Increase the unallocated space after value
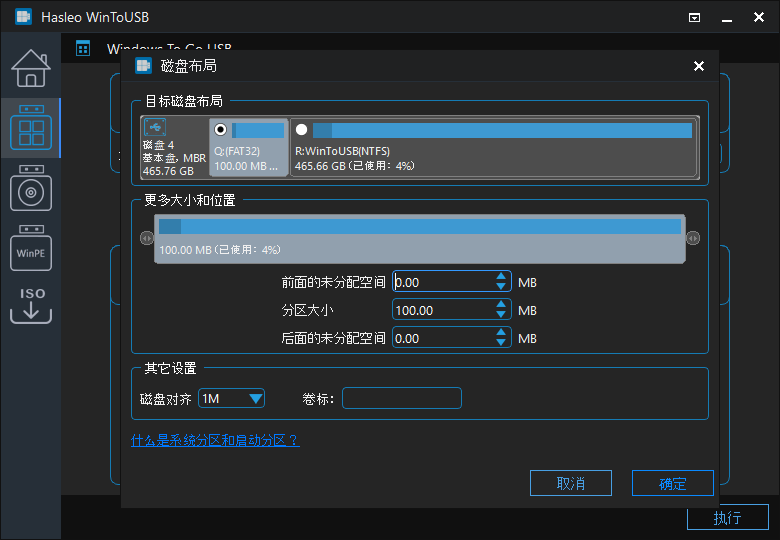 [x=501, y=332]
